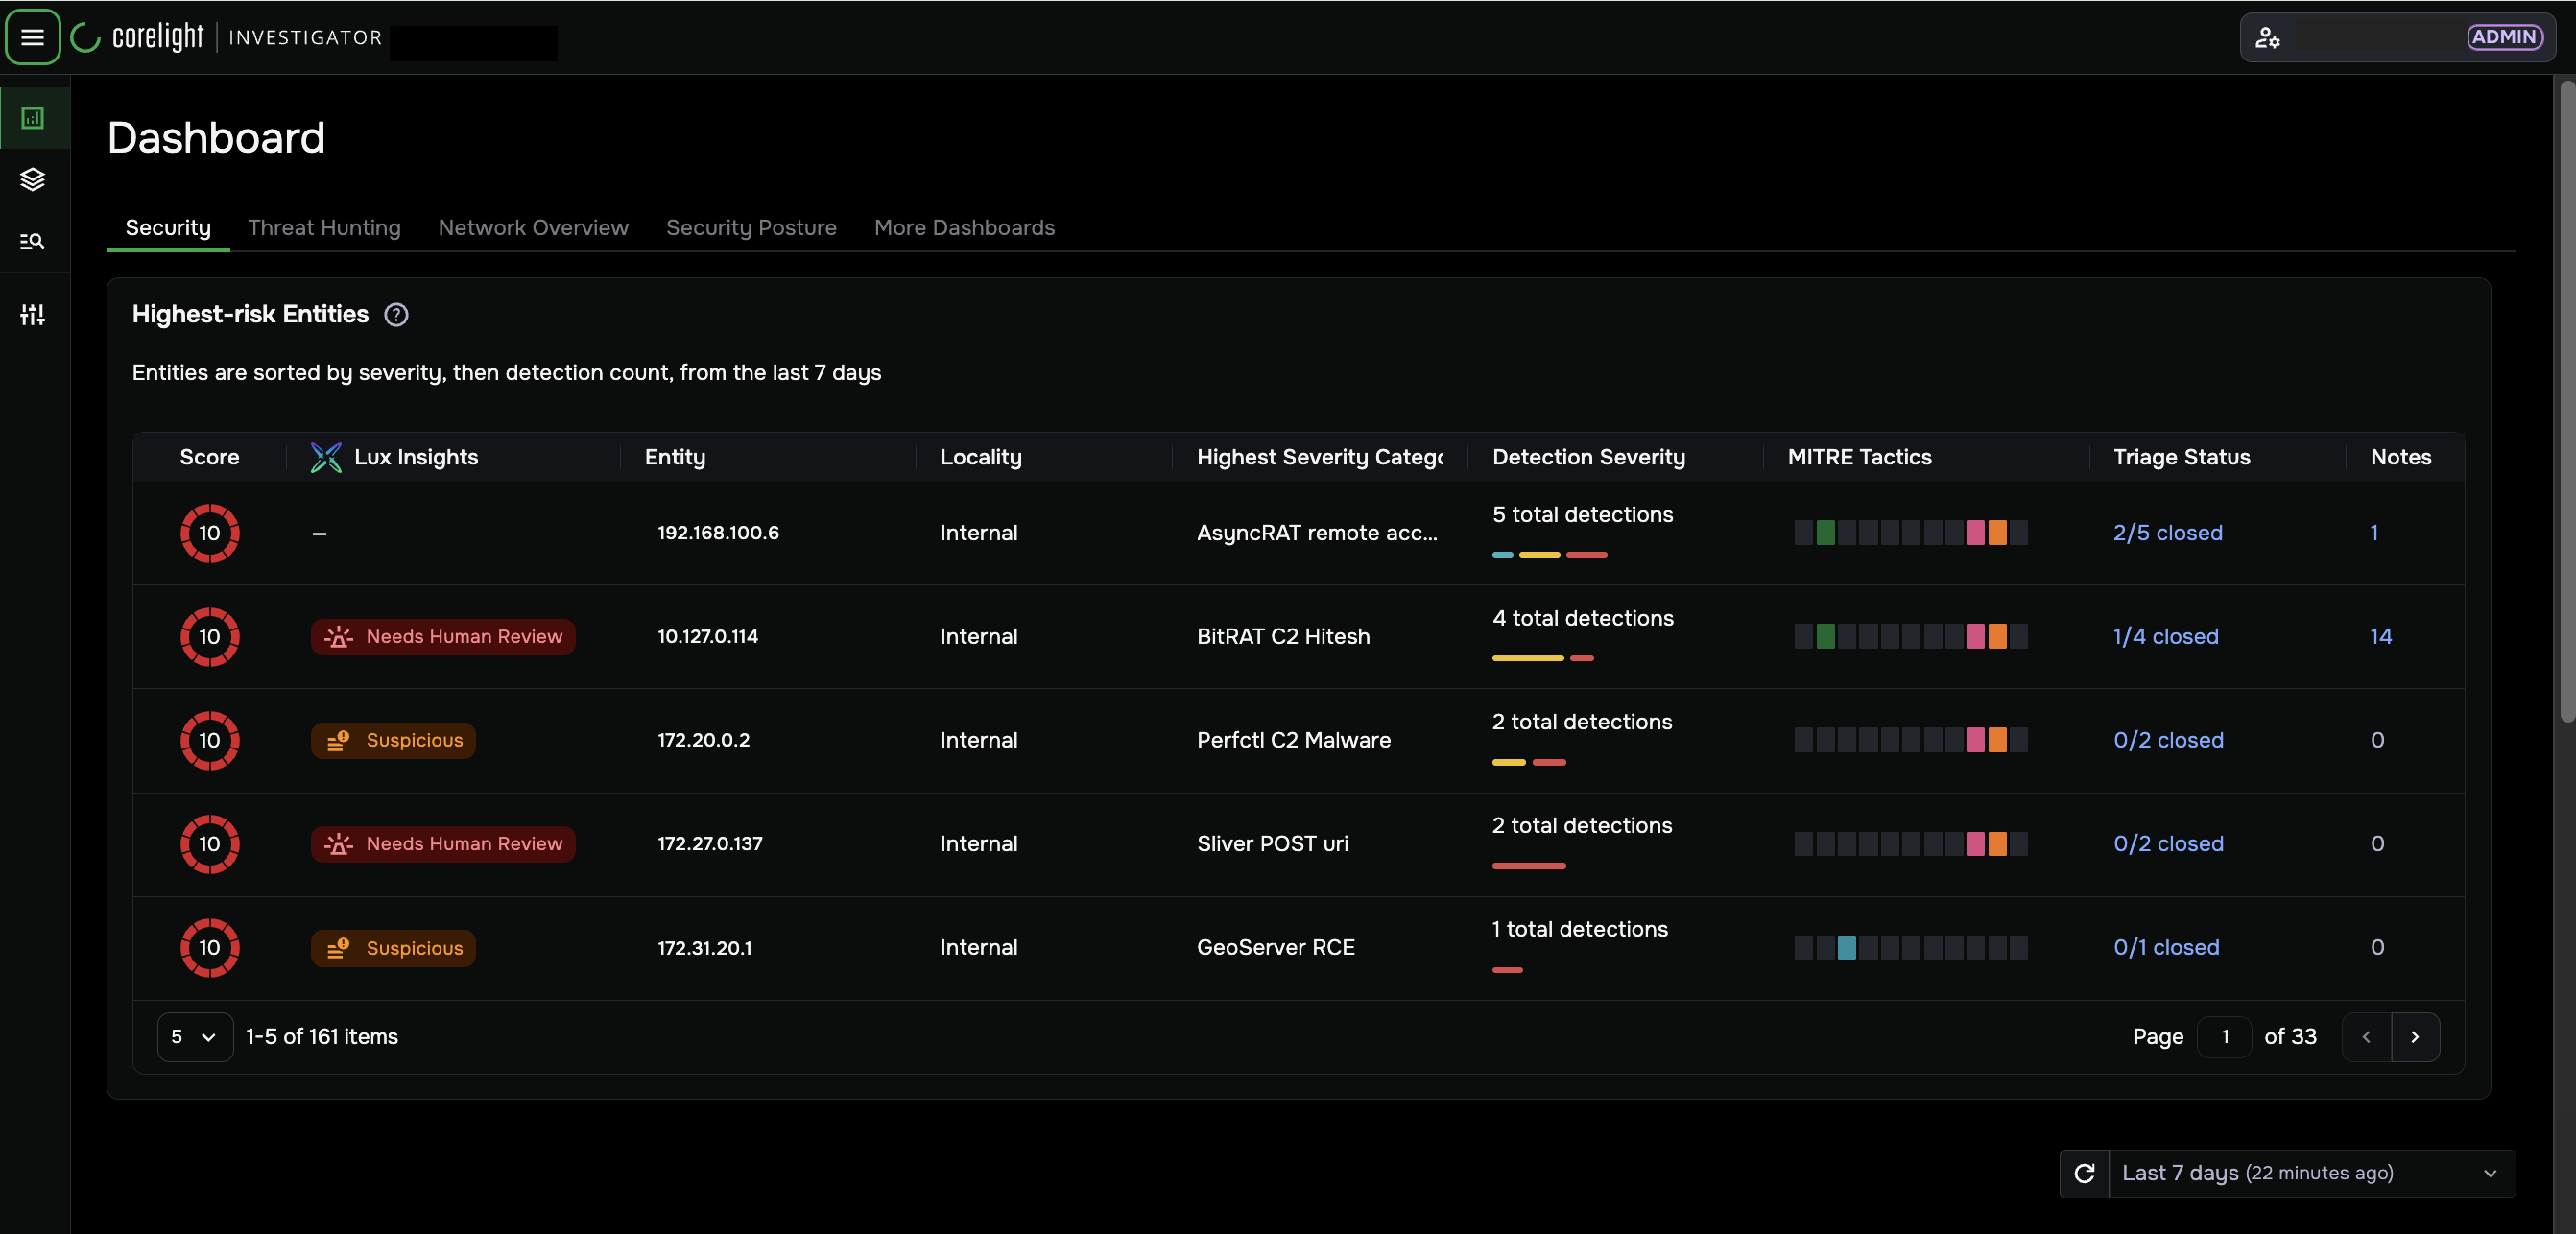This screenshot has width=2576, height=1234.
Task: Click the Notes column header
Action: (2400, 457)
